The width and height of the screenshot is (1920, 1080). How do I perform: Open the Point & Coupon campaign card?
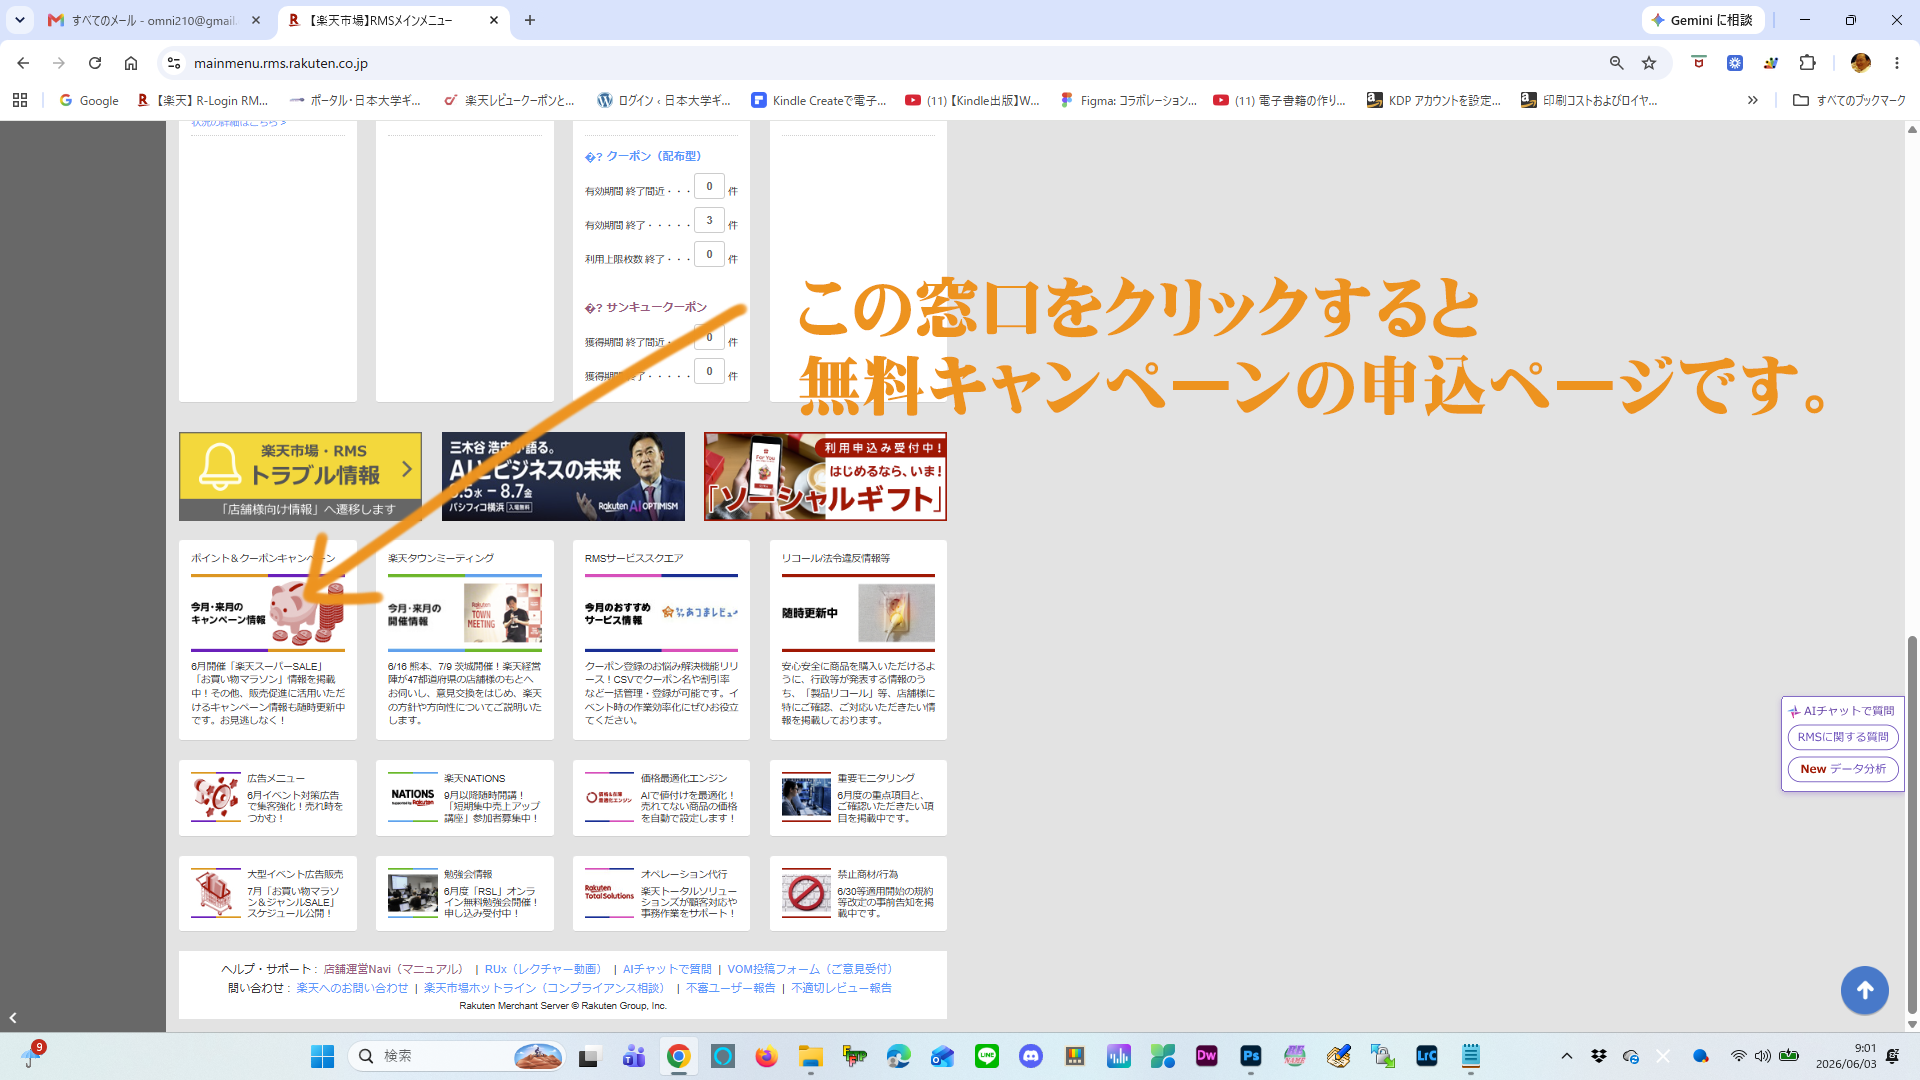268,640
